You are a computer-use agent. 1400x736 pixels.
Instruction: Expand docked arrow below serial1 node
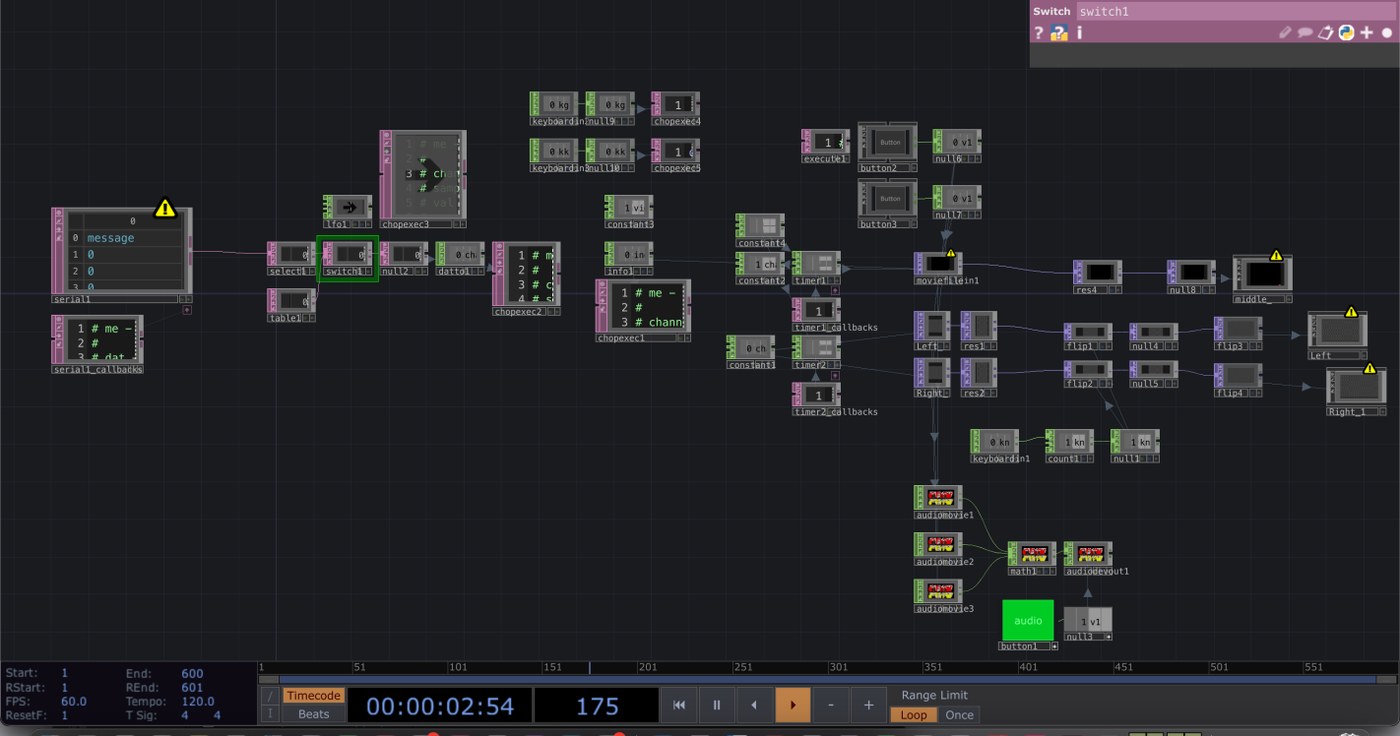tap(187, 310)
